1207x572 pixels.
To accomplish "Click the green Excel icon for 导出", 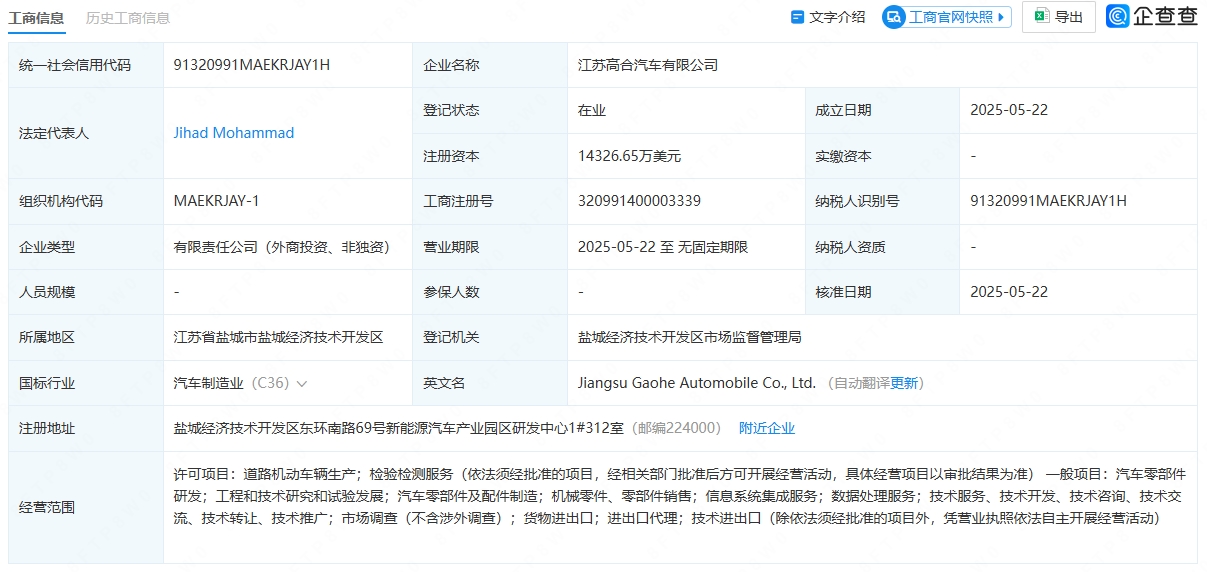I will [x=1041, y=16].
